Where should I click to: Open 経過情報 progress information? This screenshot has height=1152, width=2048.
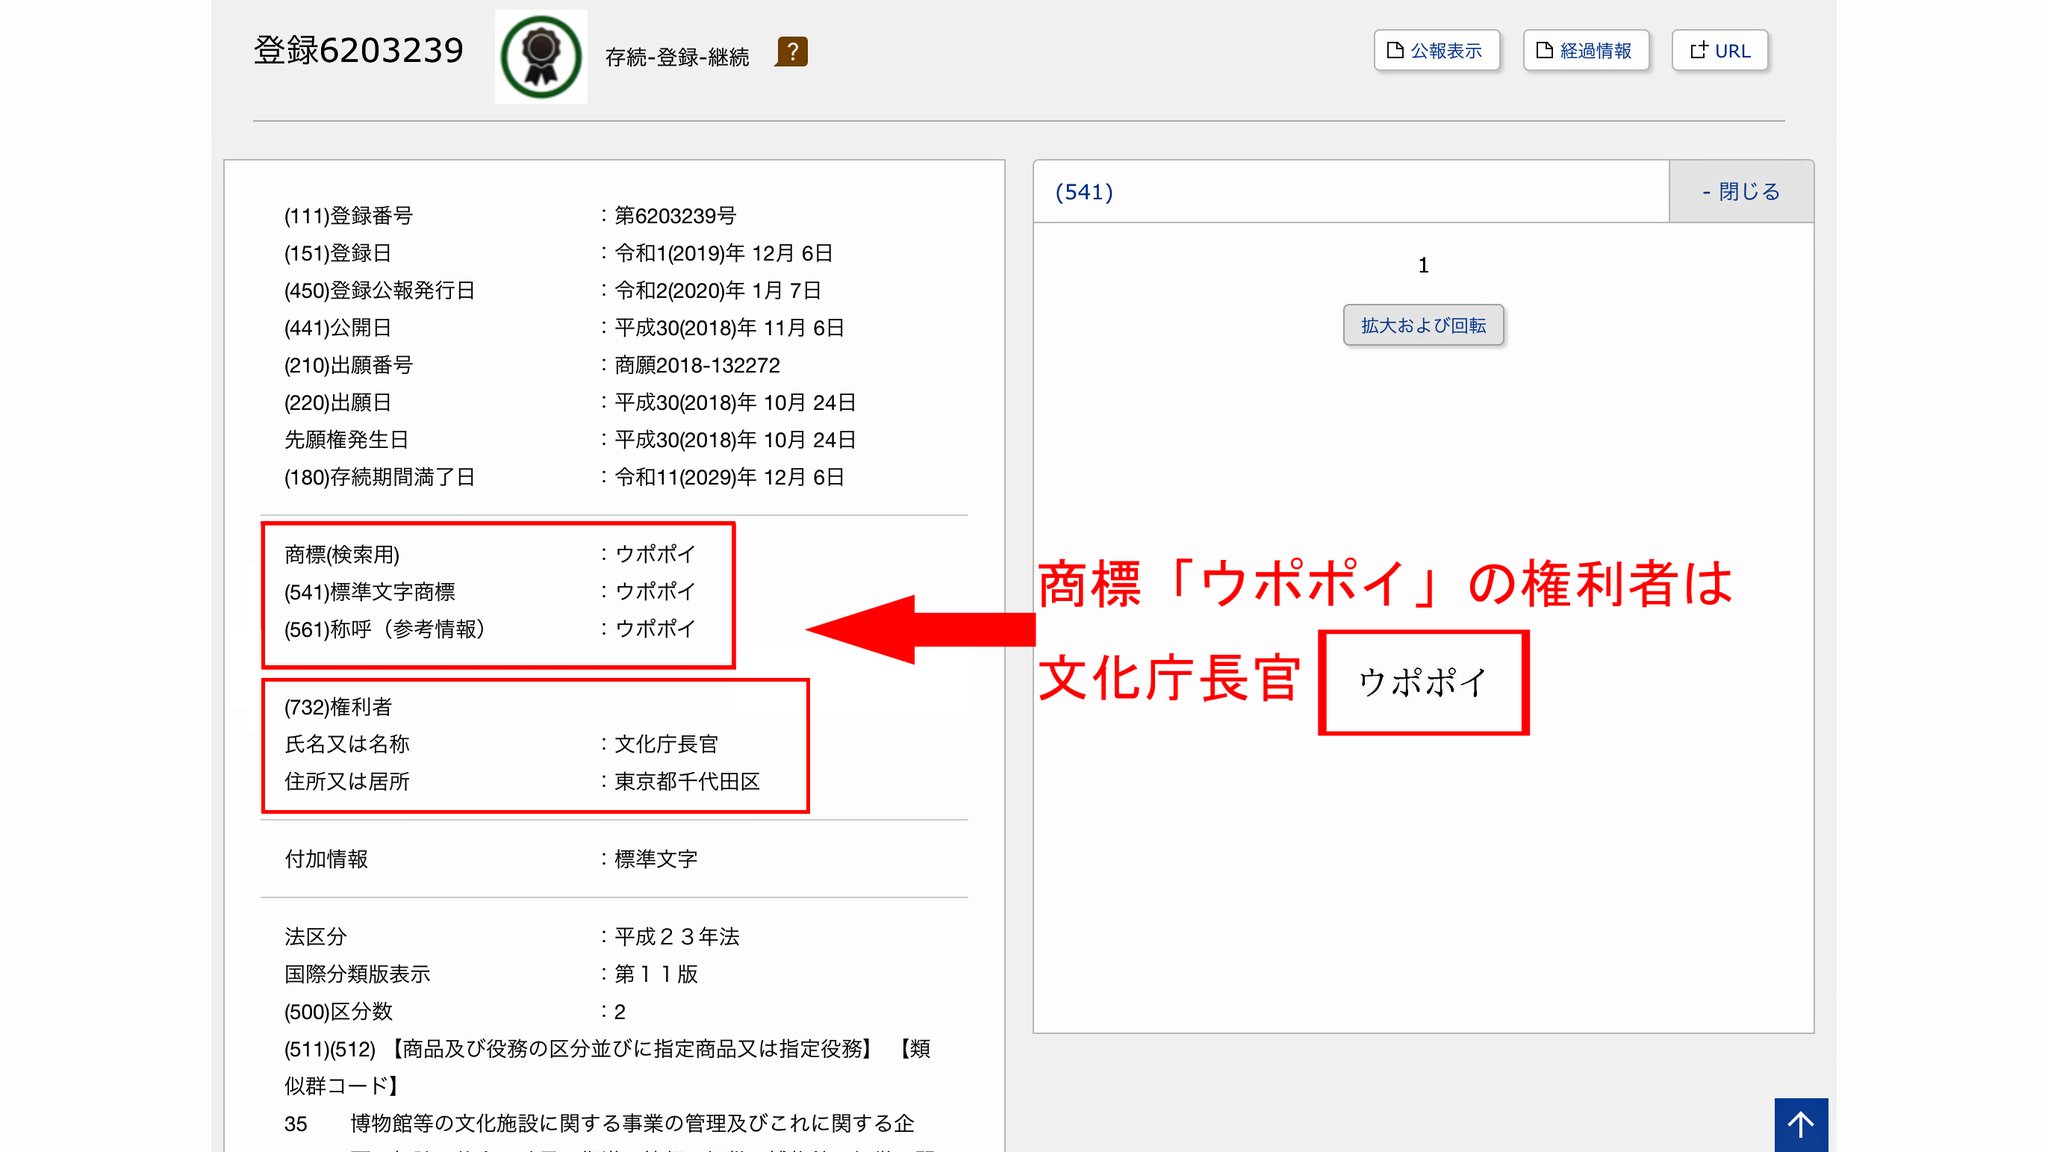point(1585,51)
